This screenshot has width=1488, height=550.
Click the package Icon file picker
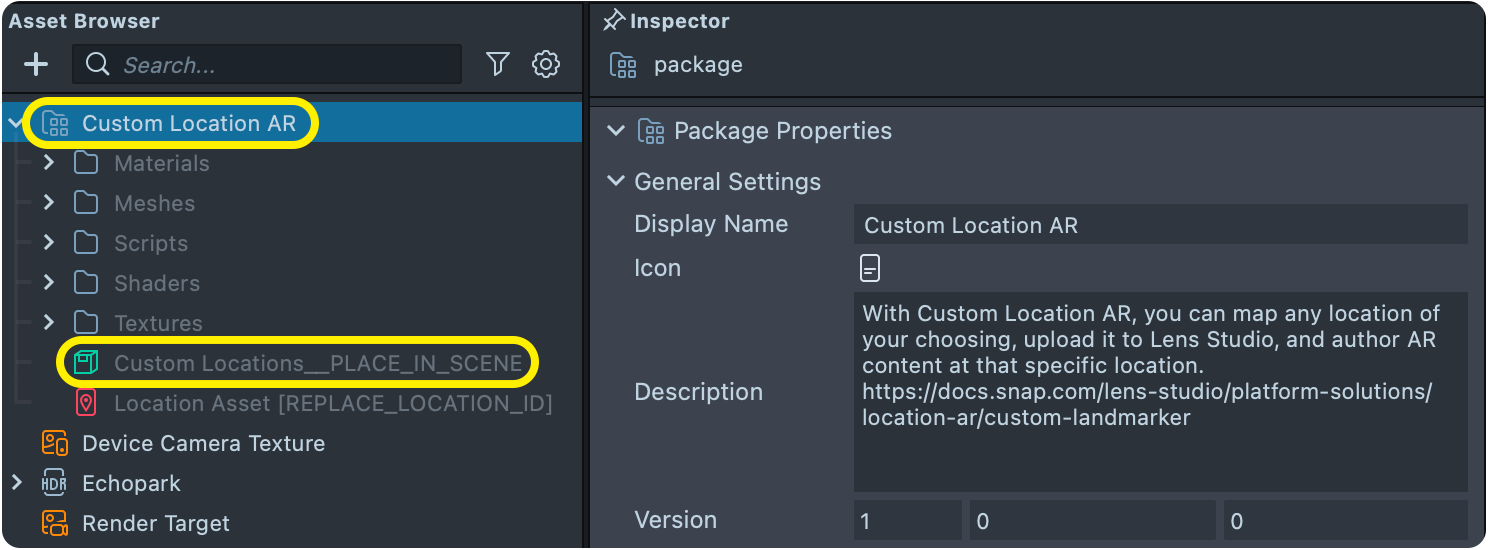870,268
